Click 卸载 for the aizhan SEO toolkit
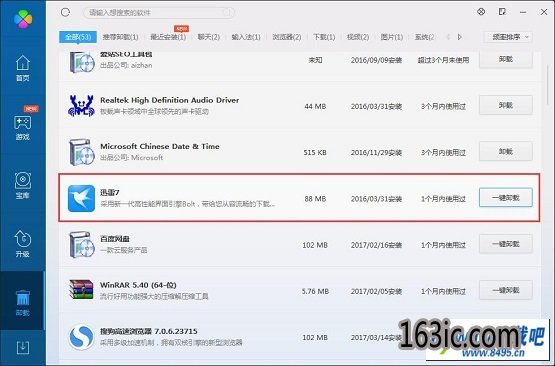This screenshot has width=555, height=366. [506, 59]
